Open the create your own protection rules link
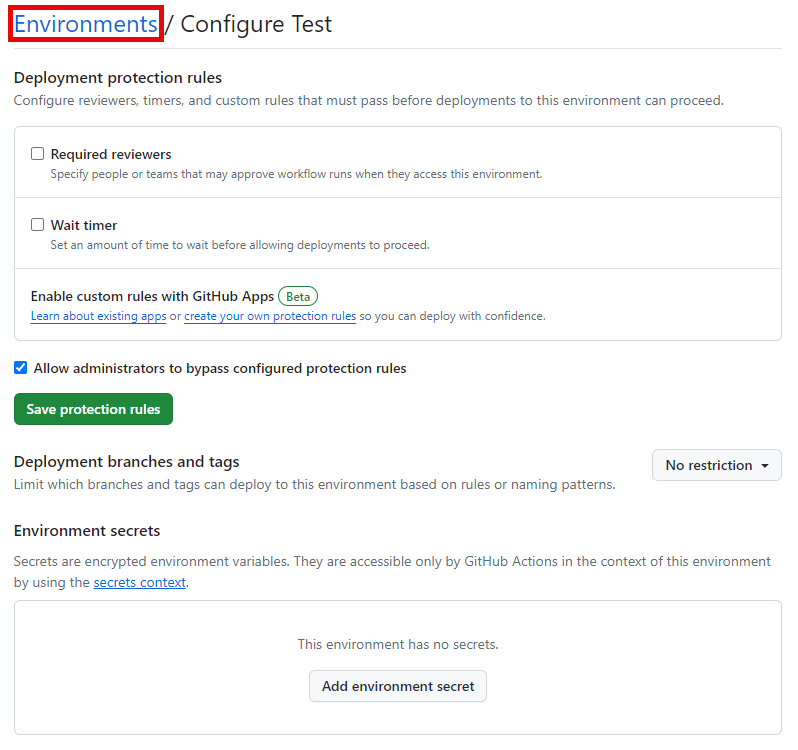This screenshot has width=798, height=750. [x=270, y=316]
